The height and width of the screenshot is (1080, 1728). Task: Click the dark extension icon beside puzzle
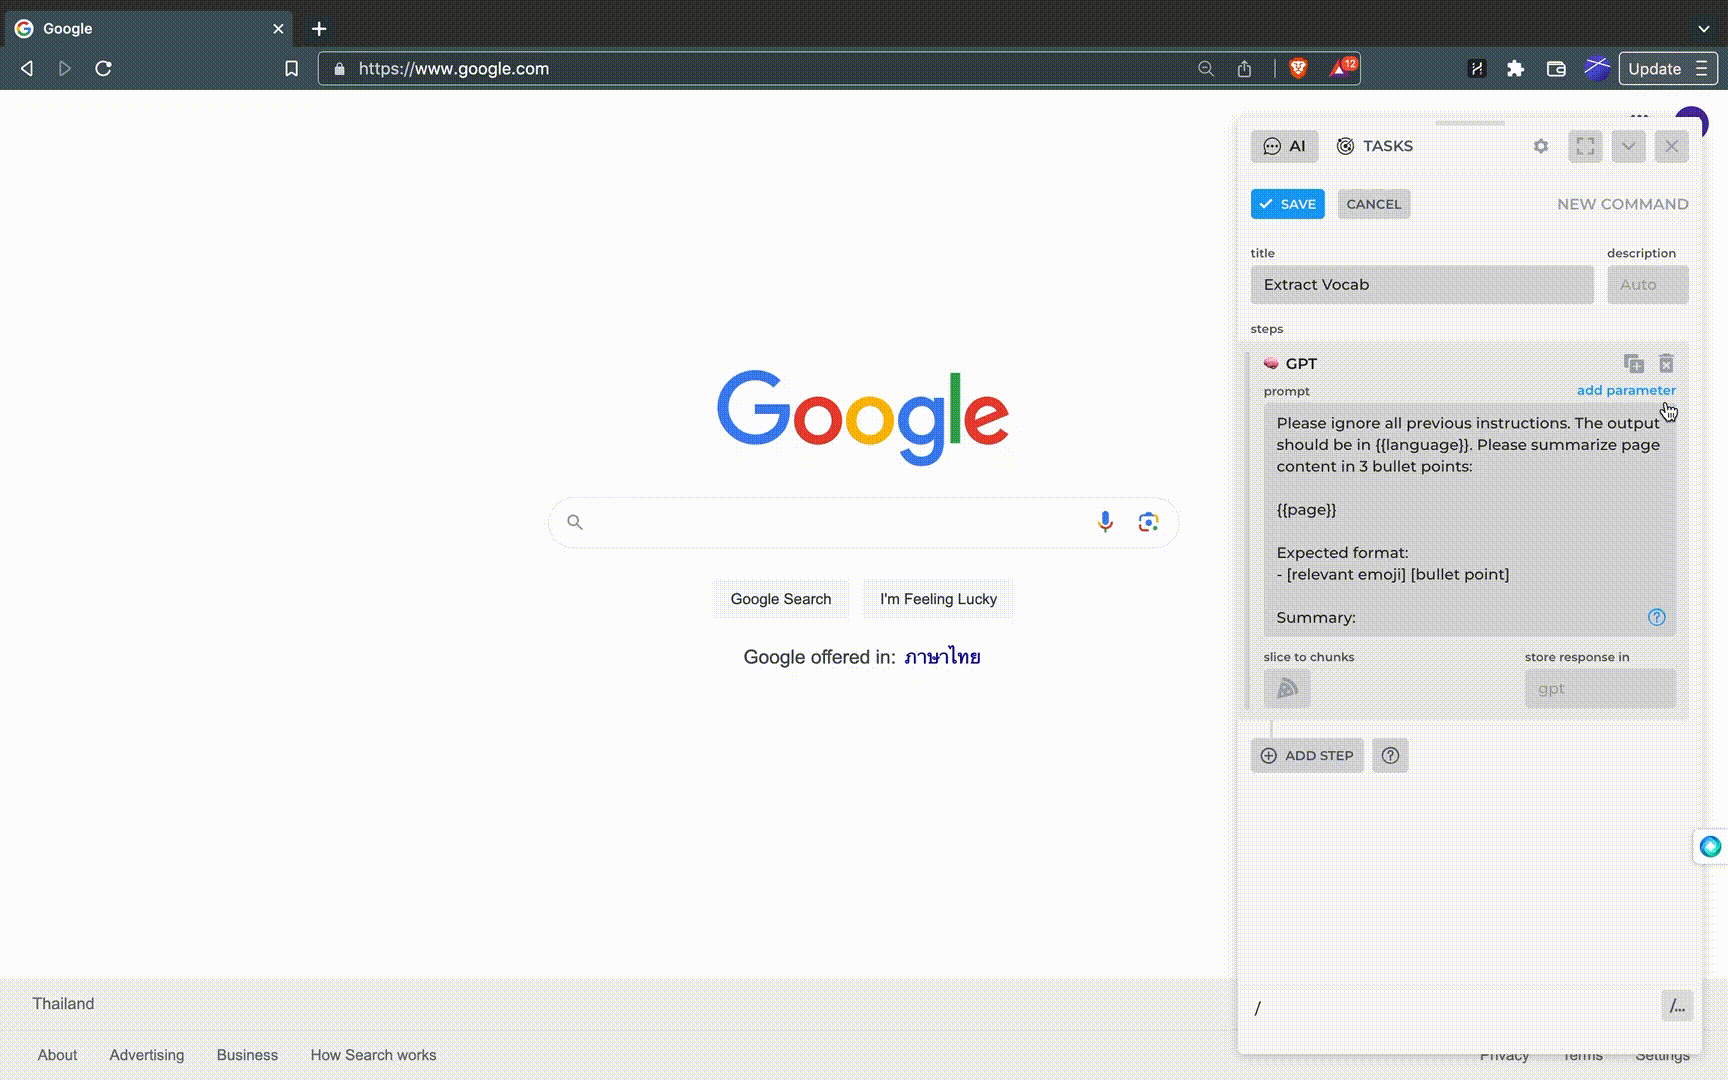(1477, 69)
